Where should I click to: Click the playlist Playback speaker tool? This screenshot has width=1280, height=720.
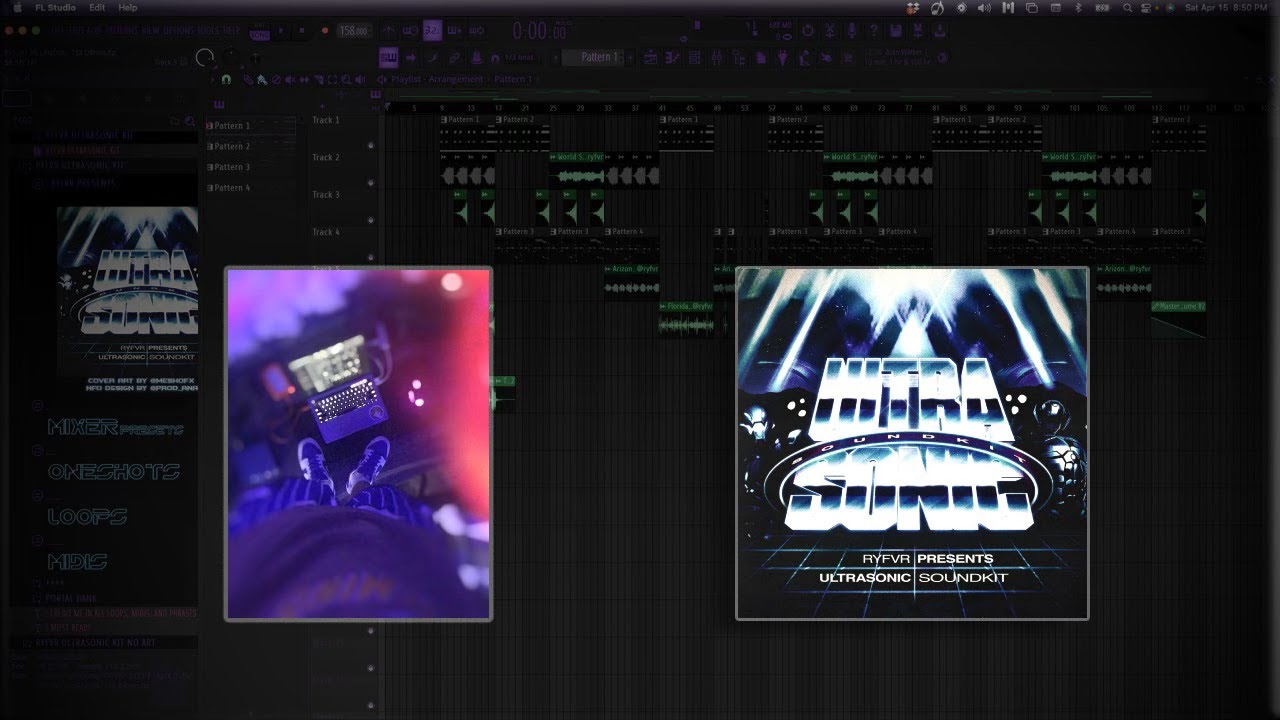[359, 79]
